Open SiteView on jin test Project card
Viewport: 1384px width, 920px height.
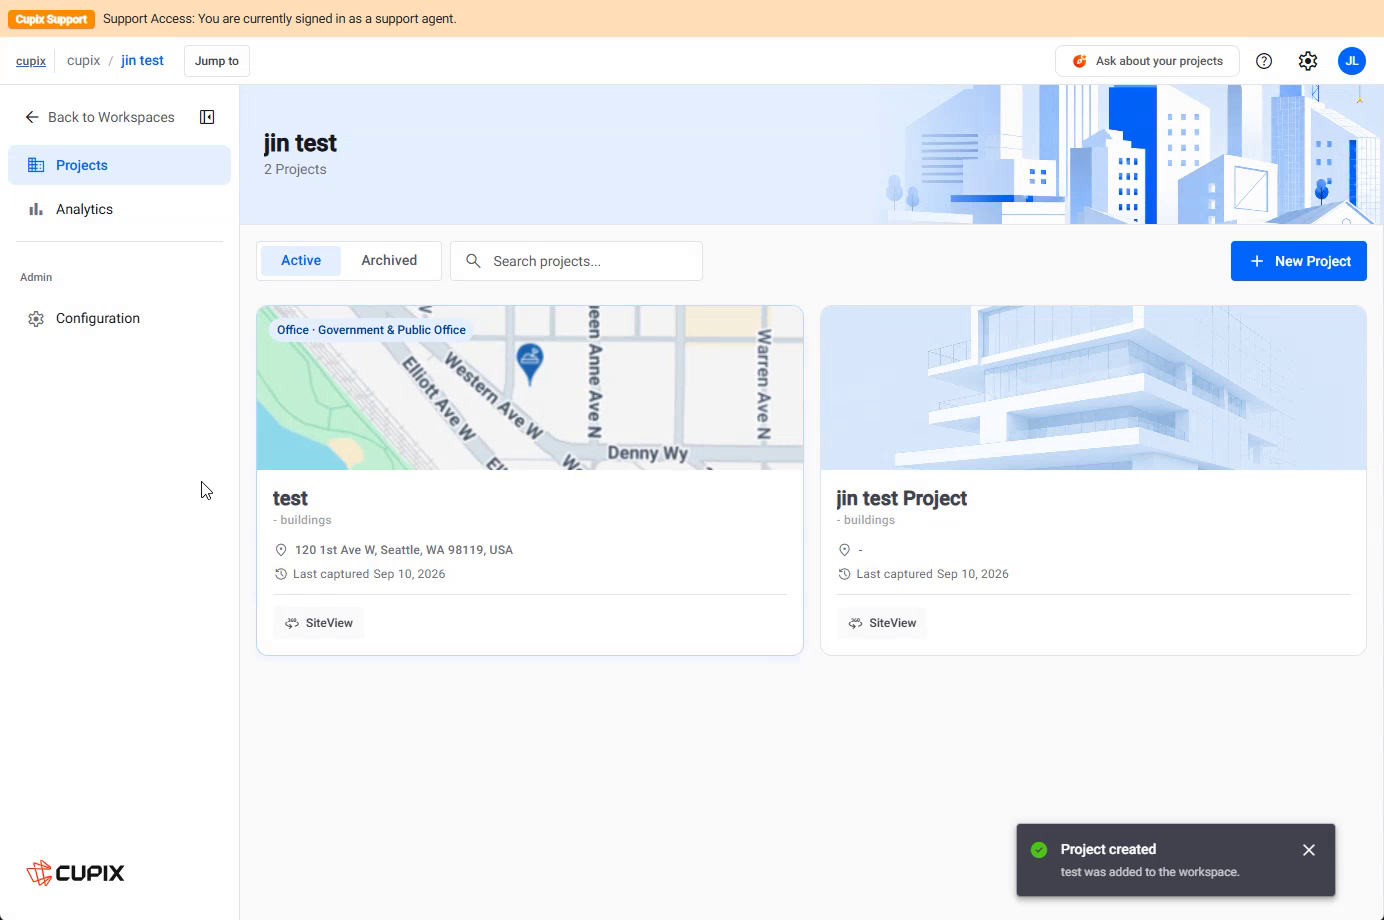tap(882, 623)
